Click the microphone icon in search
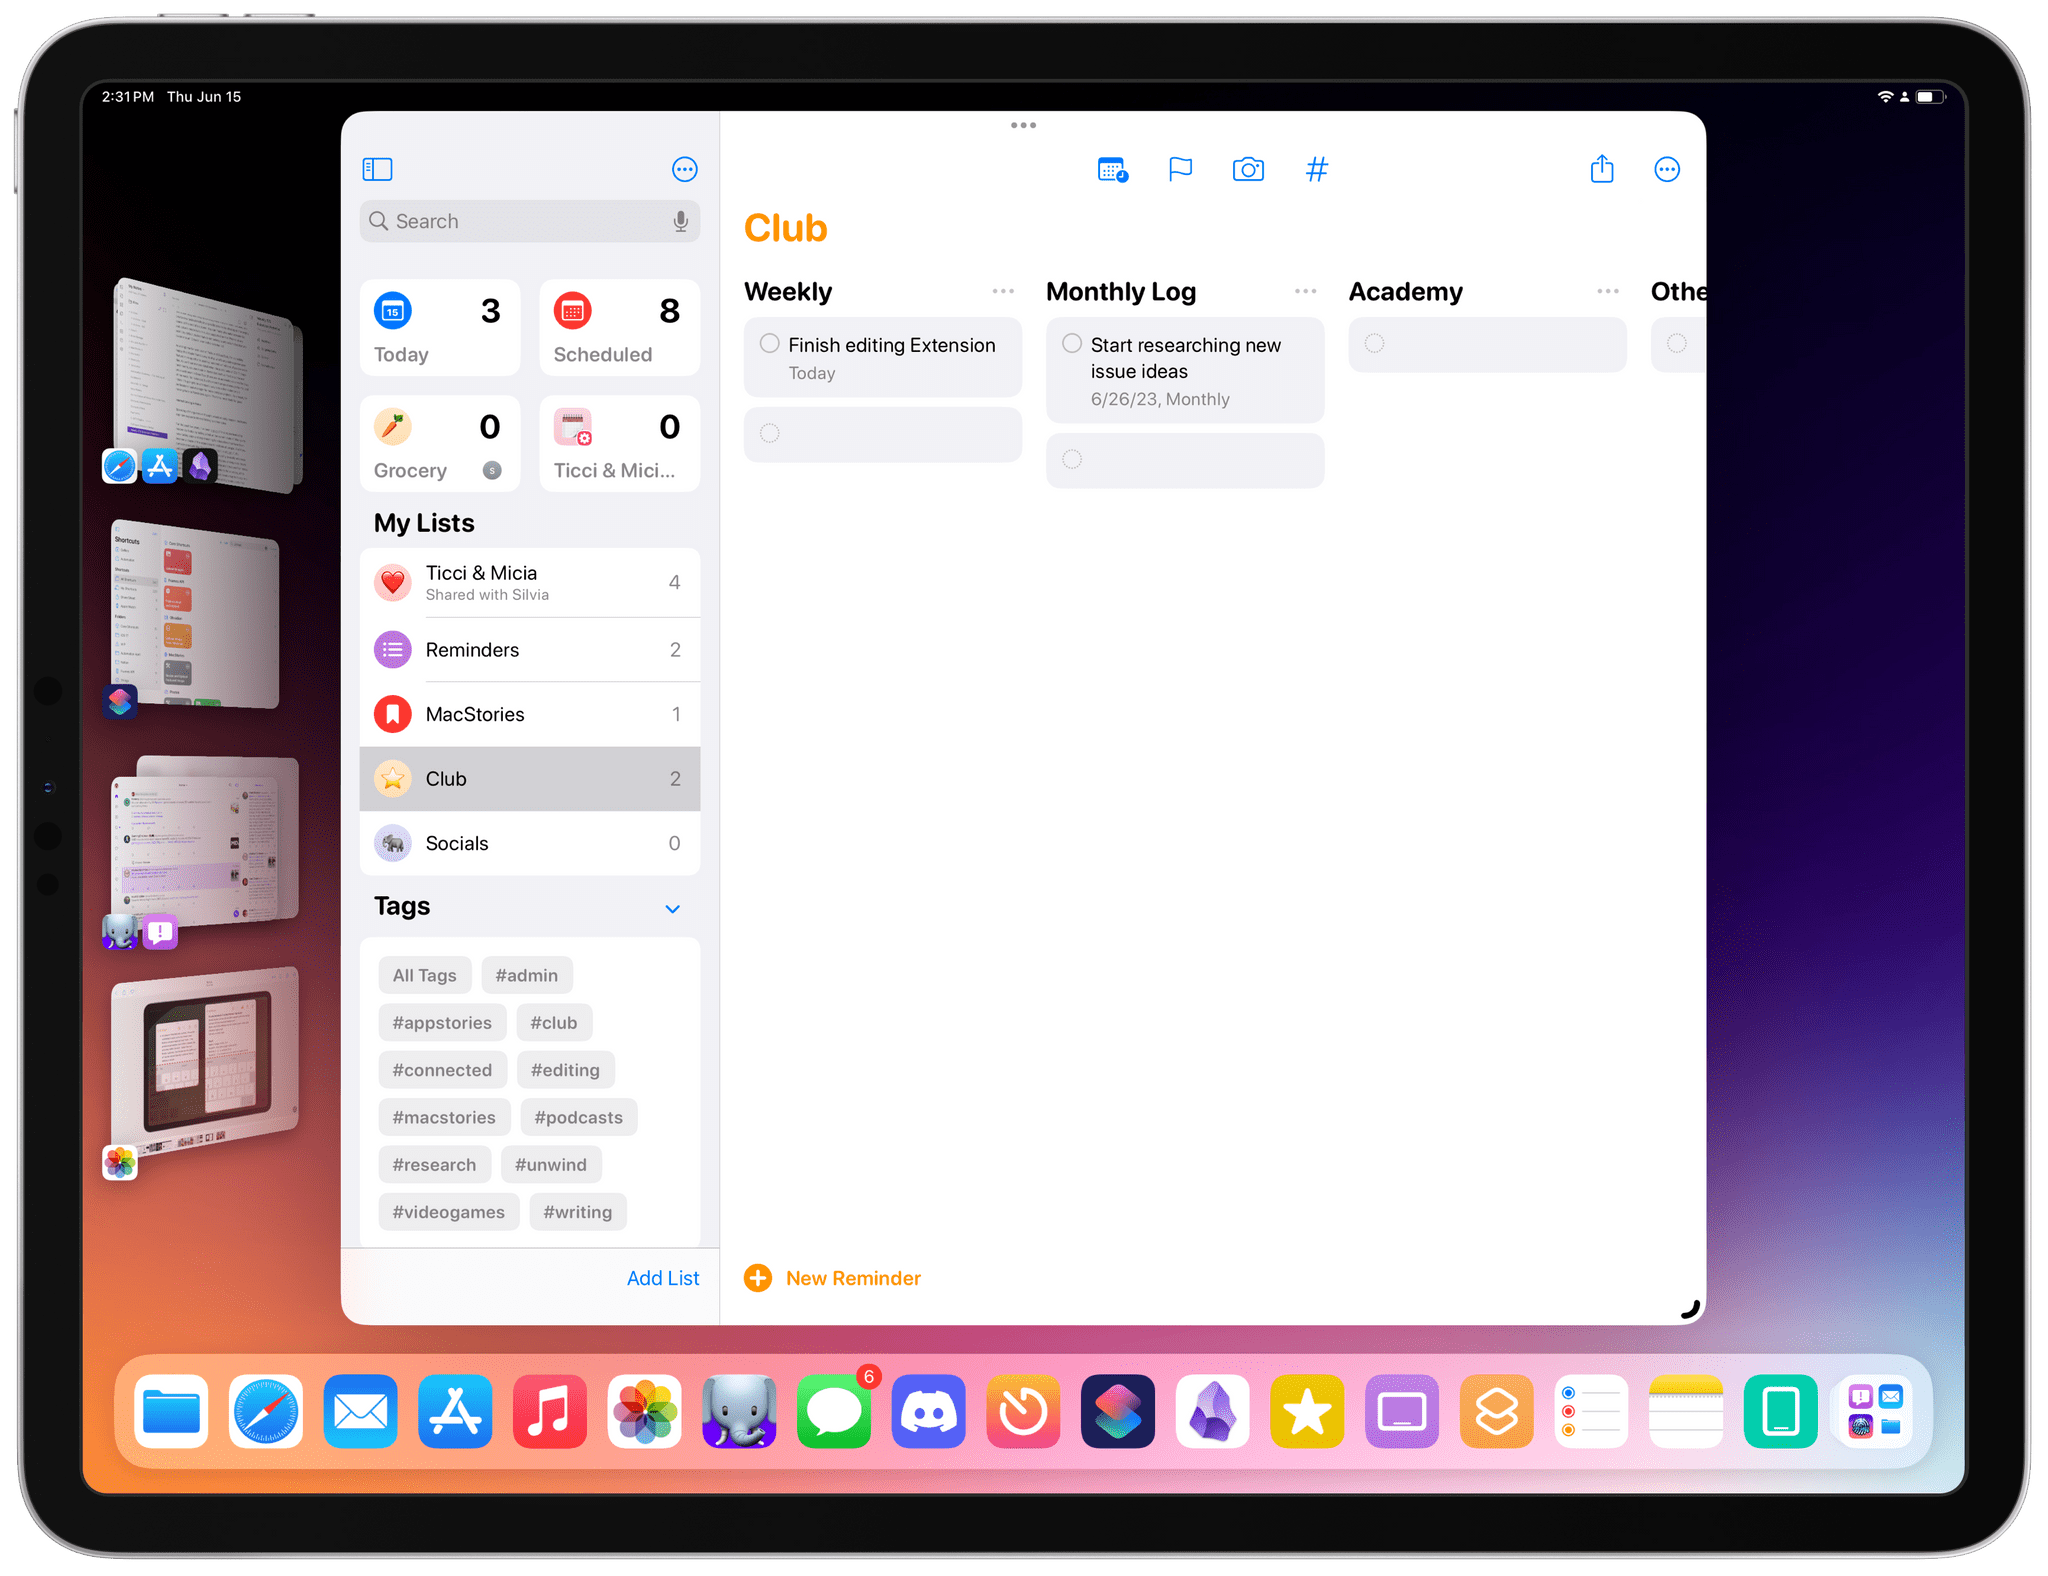2048x1576 pixels. pos(680,220)
